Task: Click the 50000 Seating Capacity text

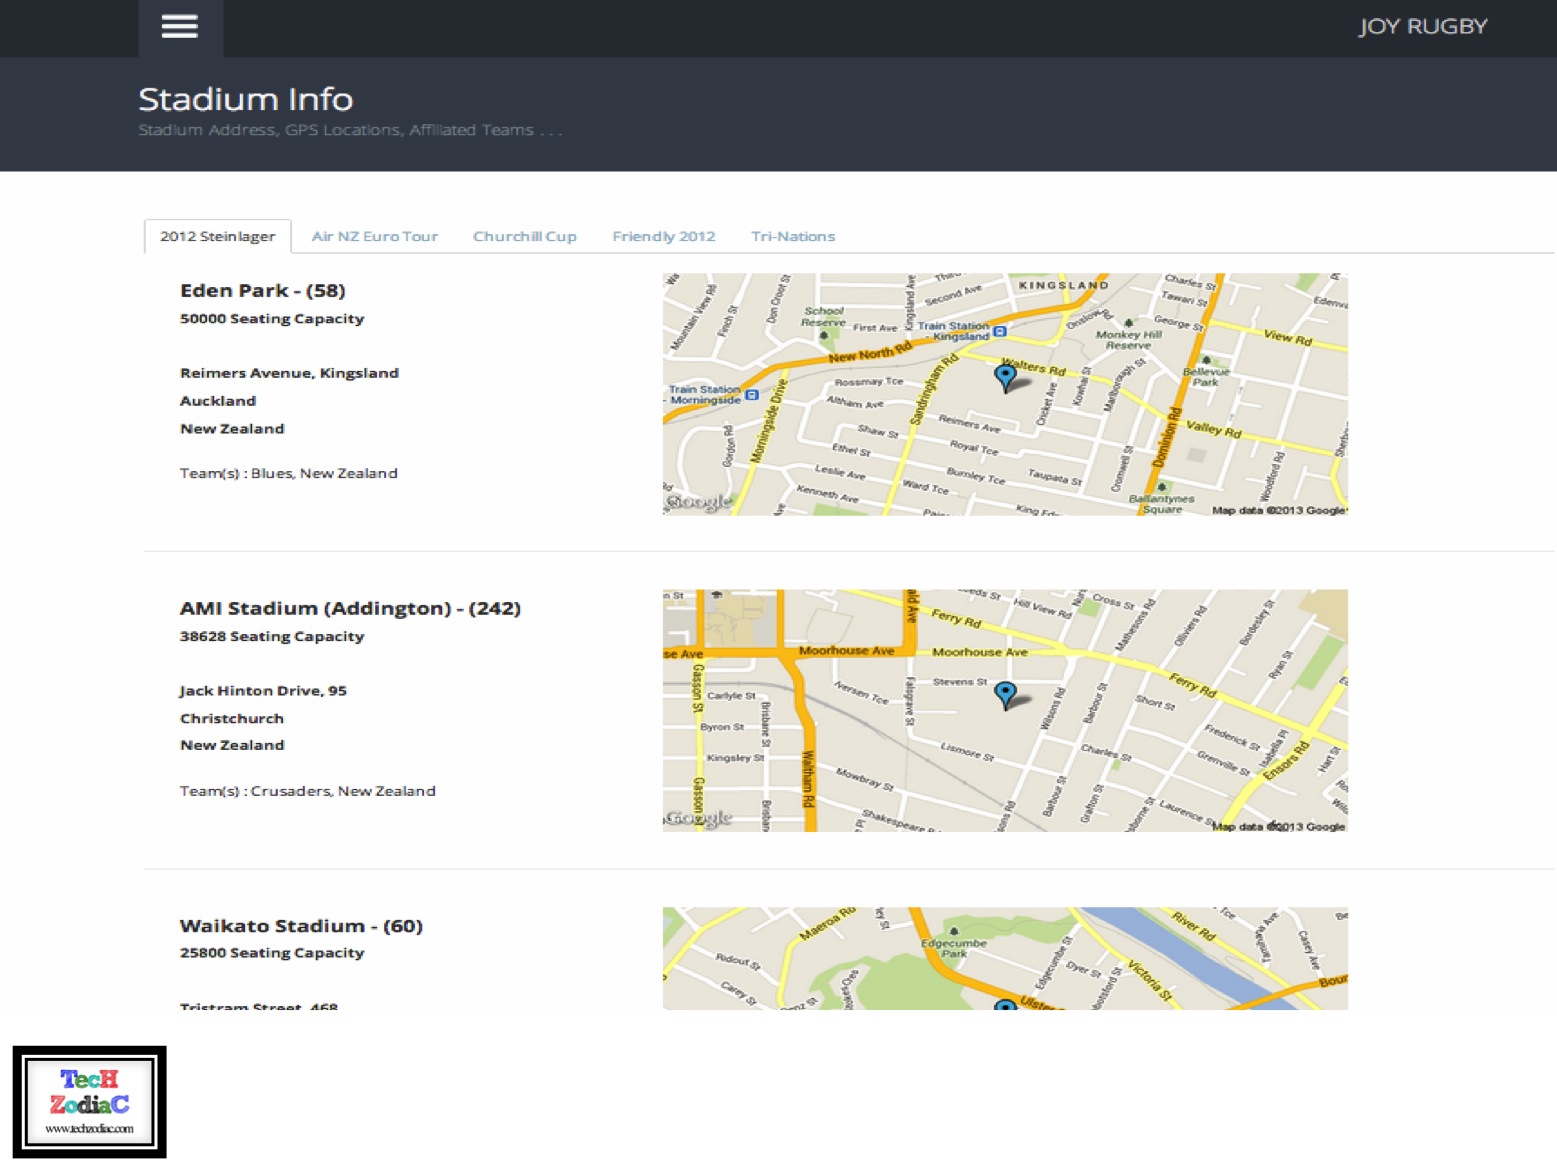Action: (272, 319)
